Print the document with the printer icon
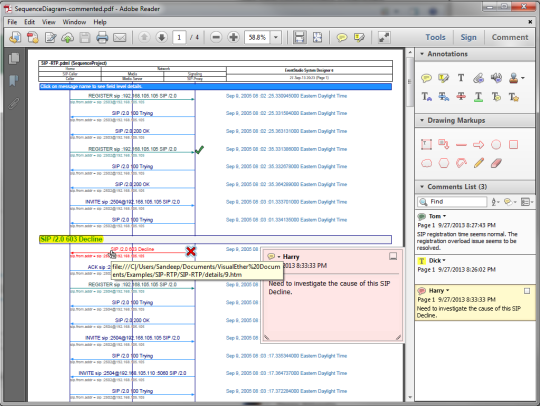540x406 pixels. coord(102,37)
